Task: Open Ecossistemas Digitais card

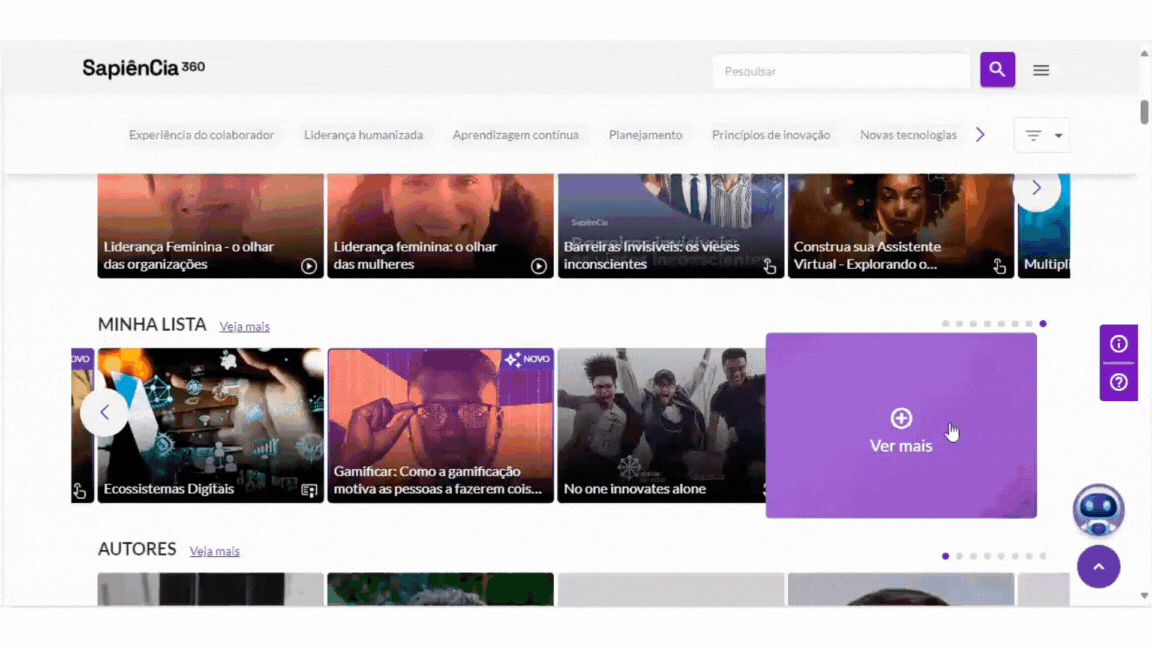Action: 210,425
